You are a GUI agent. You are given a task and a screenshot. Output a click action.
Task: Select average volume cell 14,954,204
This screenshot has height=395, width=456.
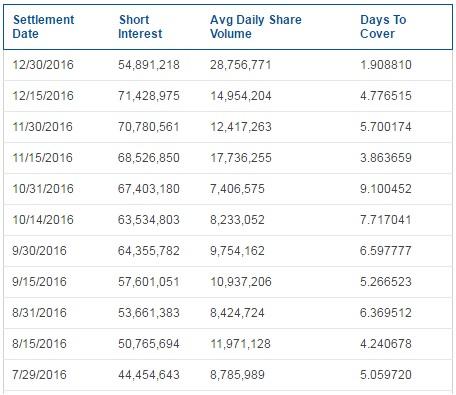(x=241, y=96)
